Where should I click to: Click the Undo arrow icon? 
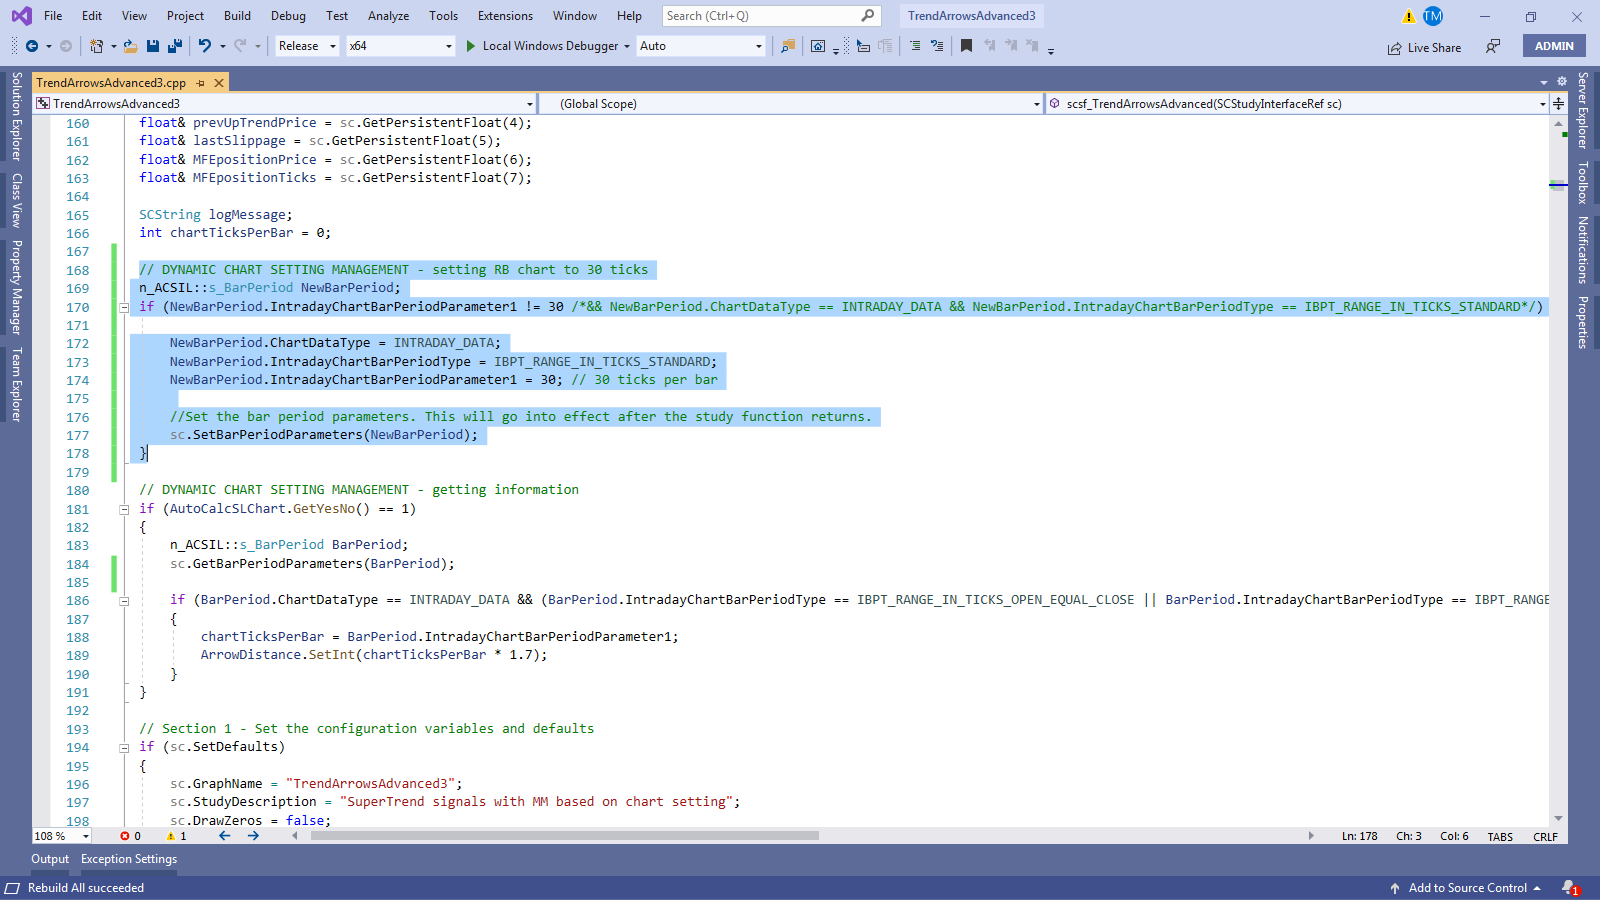point(205,46)
